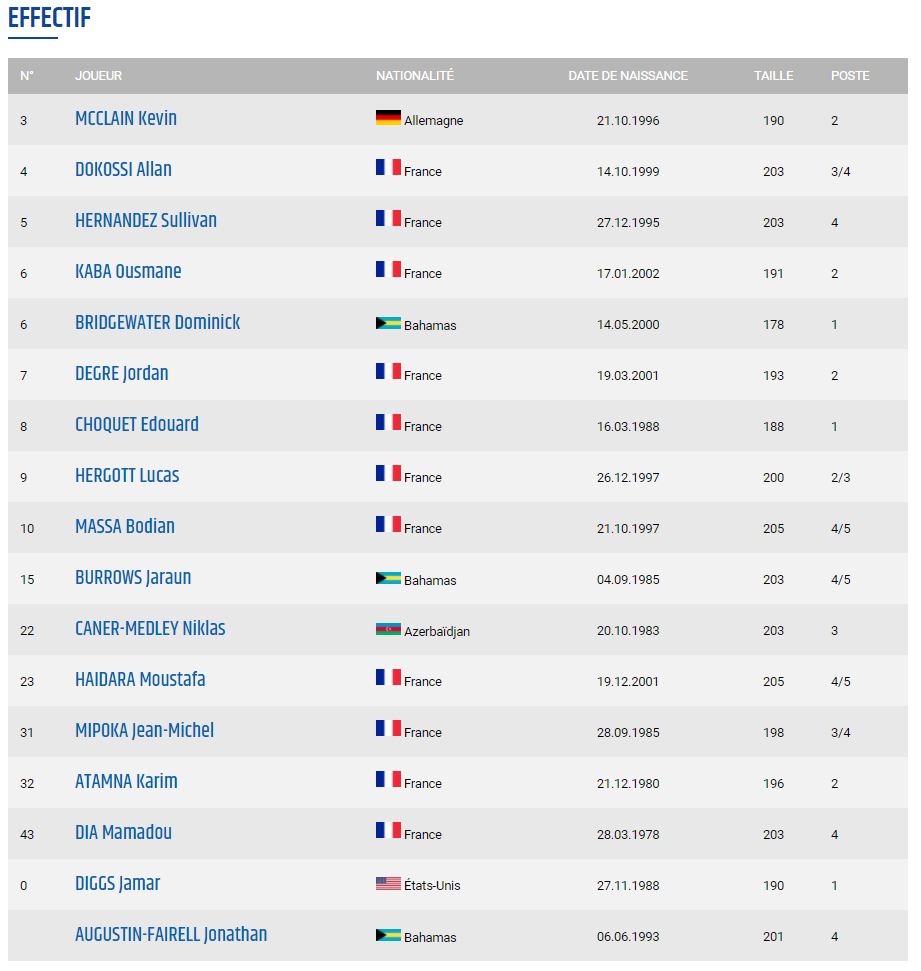View CHOQUET Edouard's profile
This screenshot has width=921, height=971.
pos(137,424)
